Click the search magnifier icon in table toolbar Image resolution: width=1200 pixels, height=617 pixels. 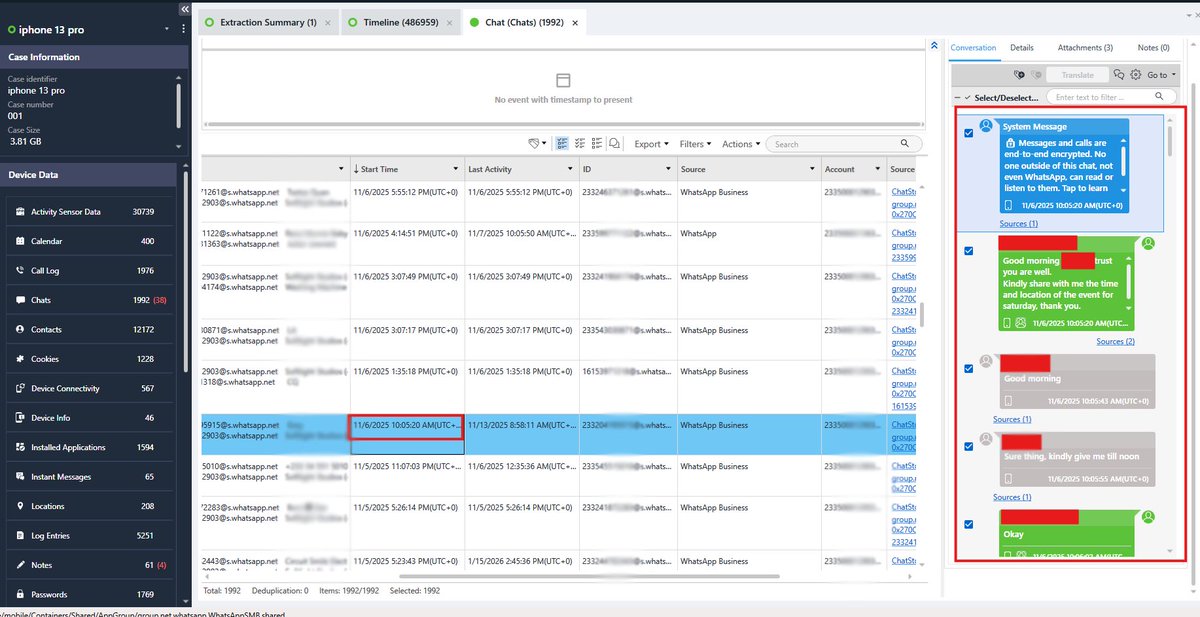905,144
